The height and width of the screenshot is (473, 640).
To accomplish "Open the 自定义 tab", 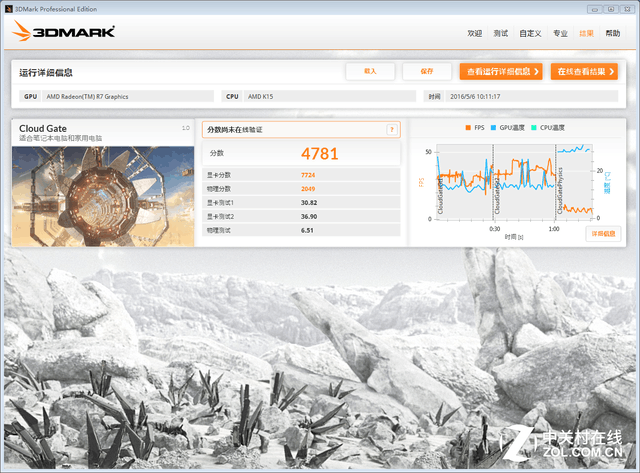I will coord(530,33).
